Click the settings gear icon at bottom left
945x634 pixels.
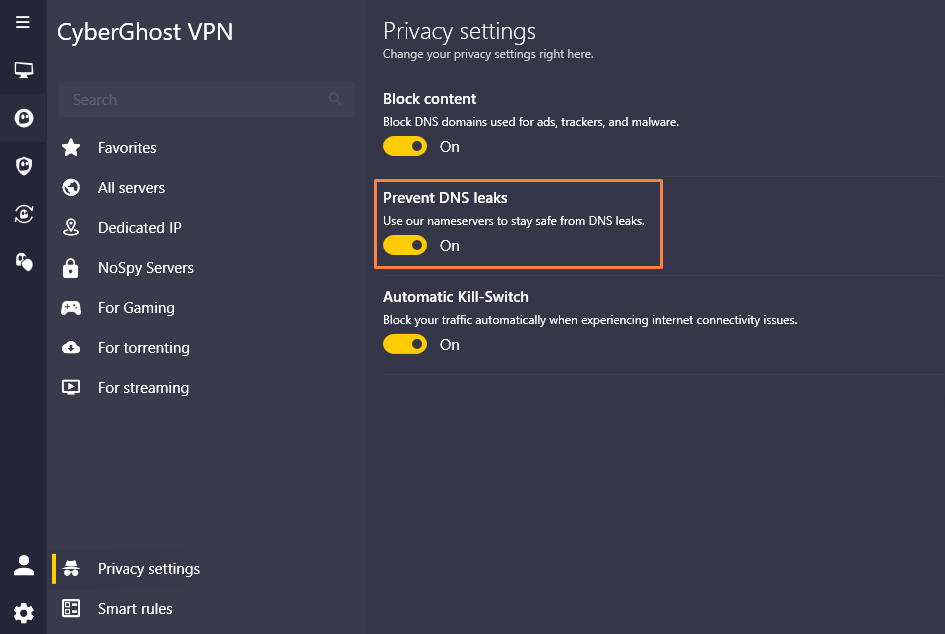point(23,612)
